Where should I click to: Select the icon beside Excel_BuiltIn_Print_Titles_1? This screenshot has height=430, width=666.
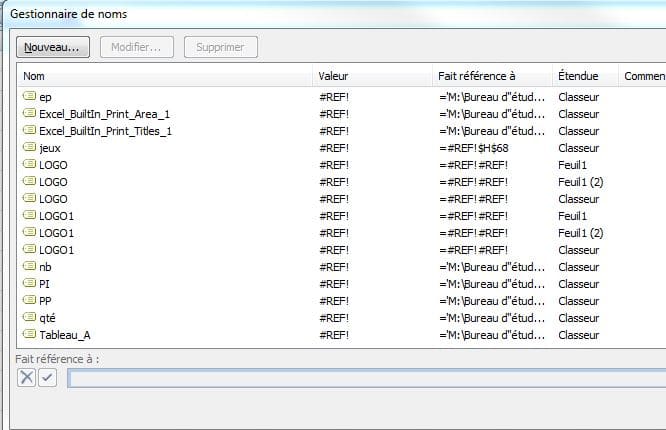click(x=29, y=130)
